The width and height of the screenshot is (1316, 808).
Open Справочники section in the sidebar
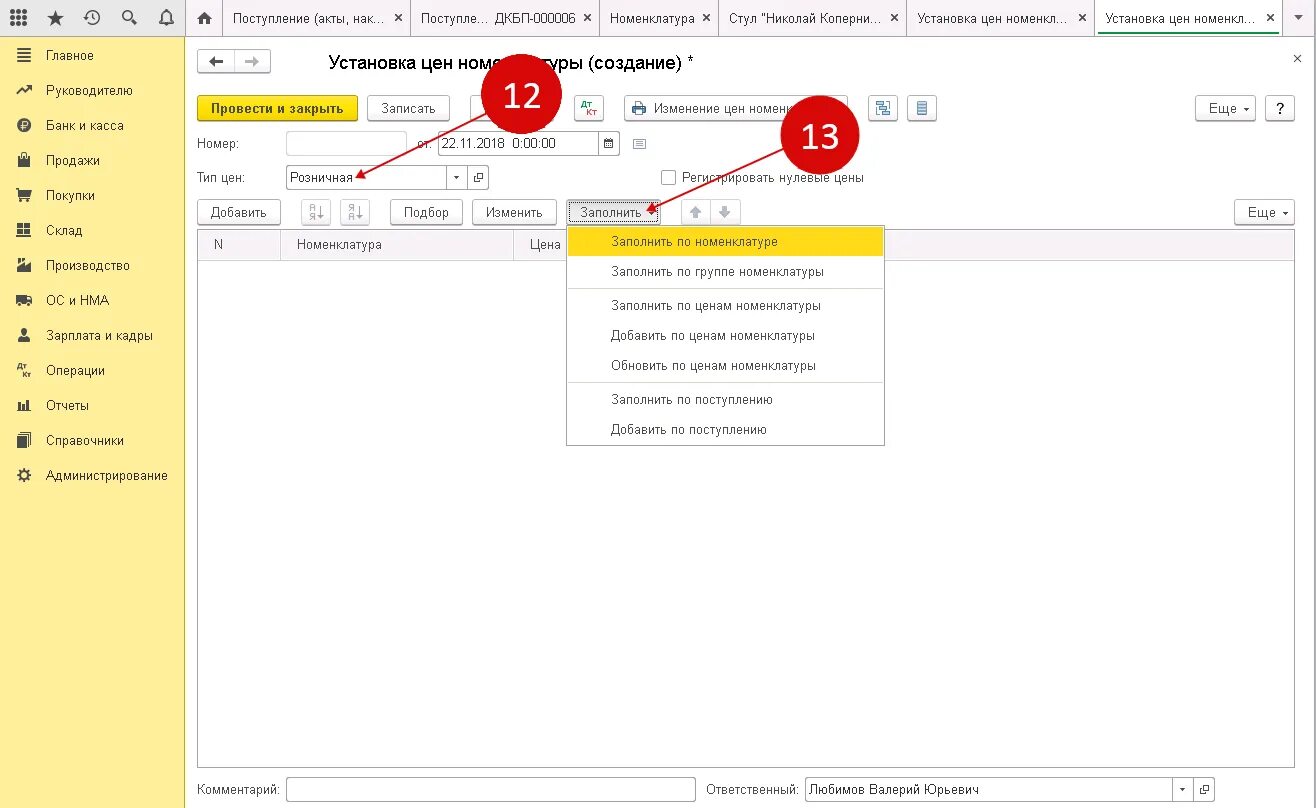pyautogui.click(x=92, y=440)
